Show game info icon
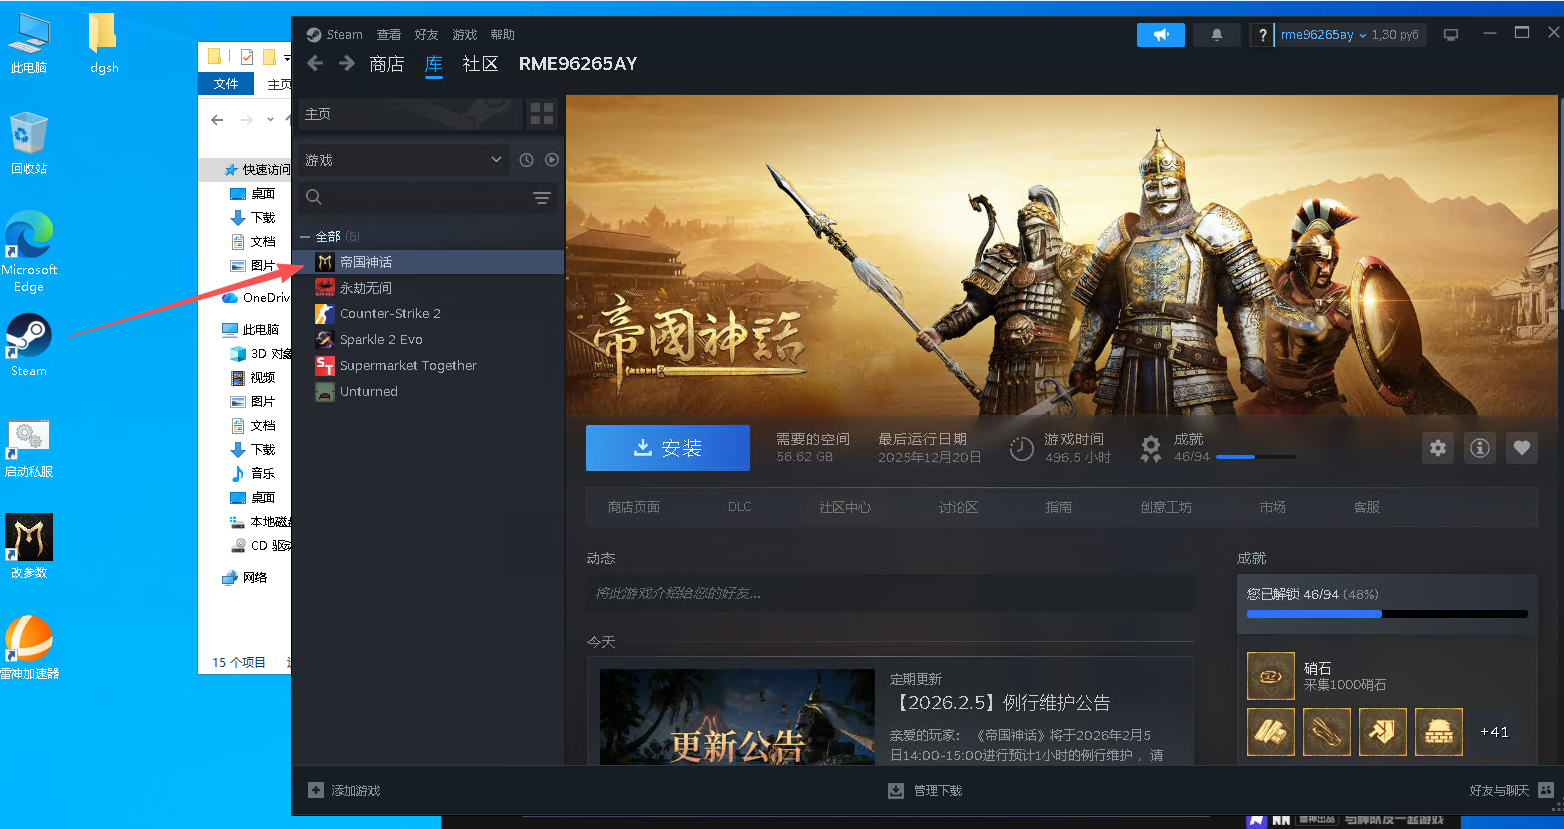The width and height of the screenshot is (1564, 829). (x=1479, y=448)
